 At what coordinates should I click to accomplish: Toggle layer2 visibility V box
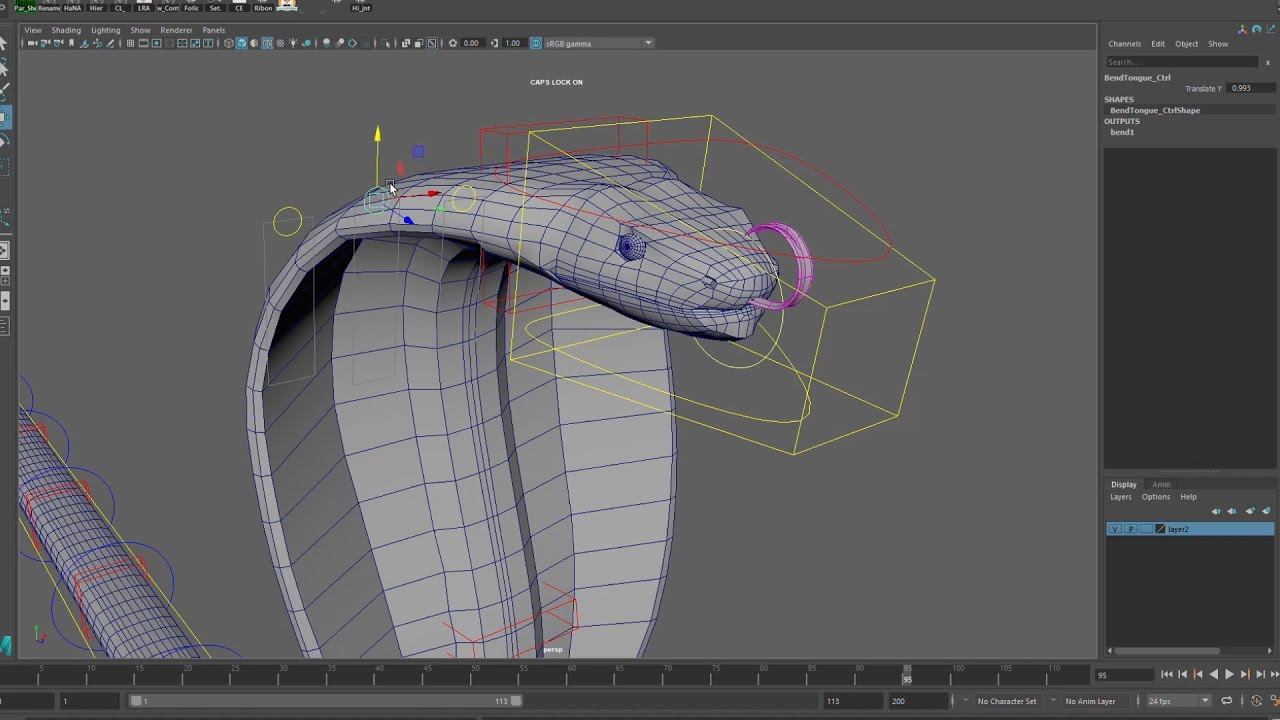click(x=1114, y=529)
